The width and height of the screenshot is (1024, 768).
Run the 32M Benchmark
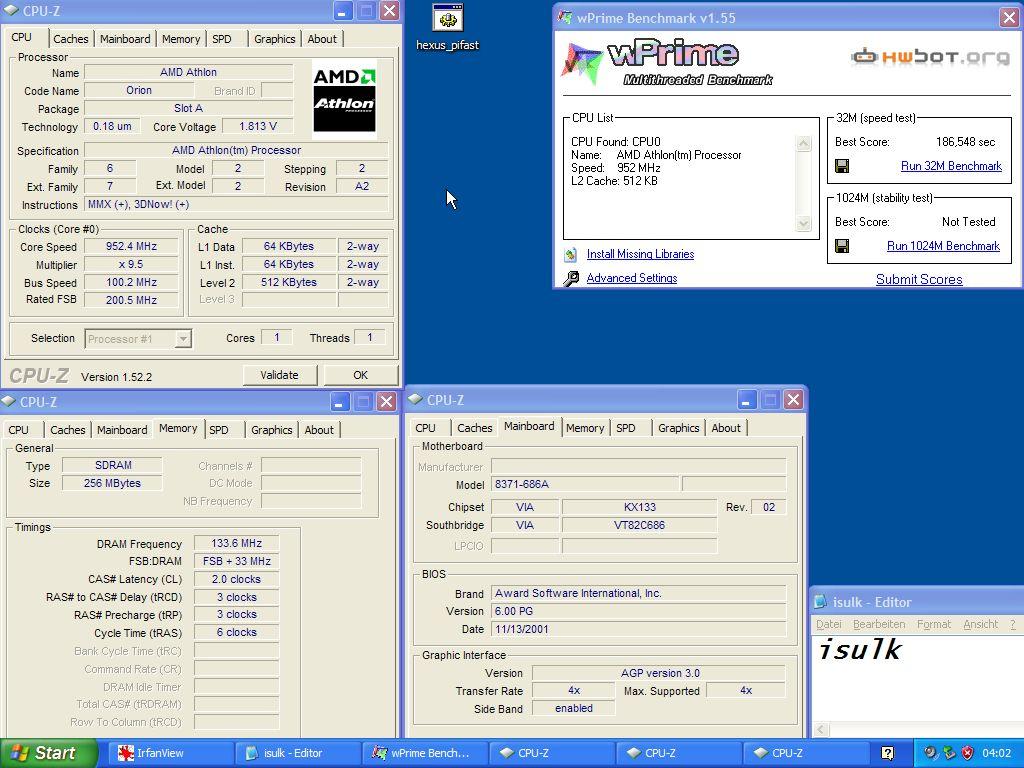(x=951, y=166)
